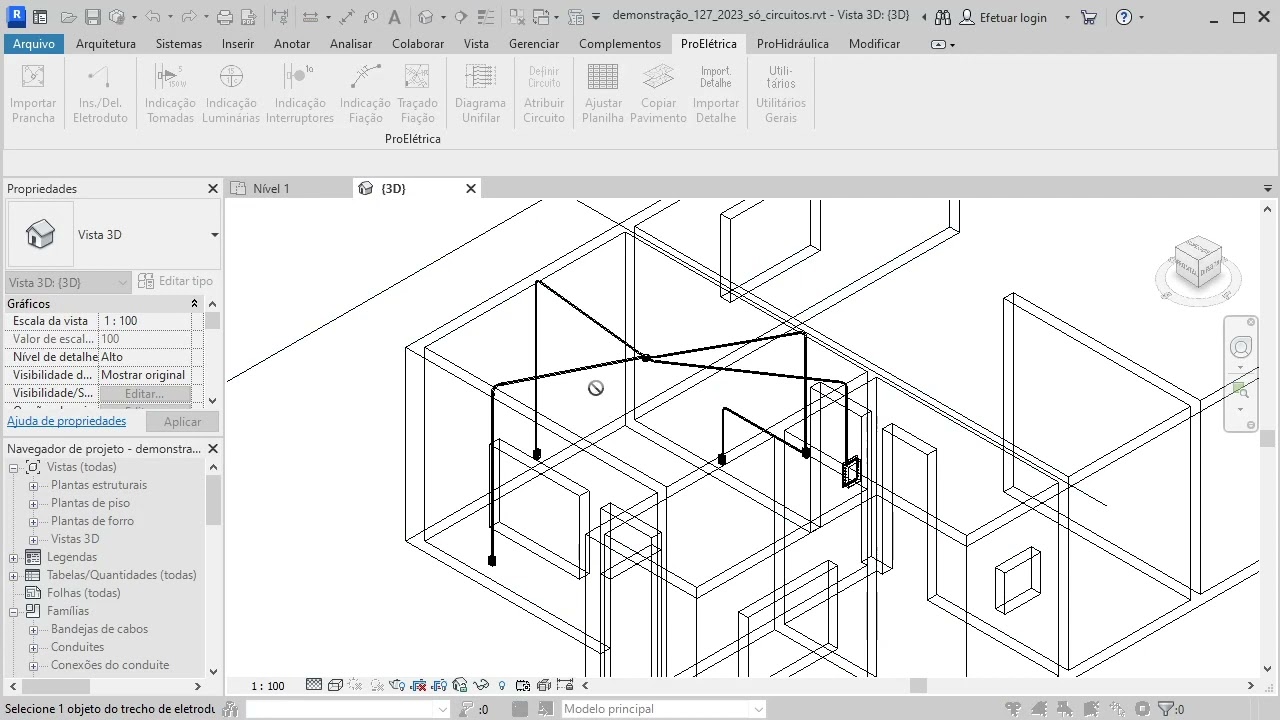Viewport: 1280px width, 720px height.
Task: Print the document using the printer icon
Action: (x=225, y=17)
